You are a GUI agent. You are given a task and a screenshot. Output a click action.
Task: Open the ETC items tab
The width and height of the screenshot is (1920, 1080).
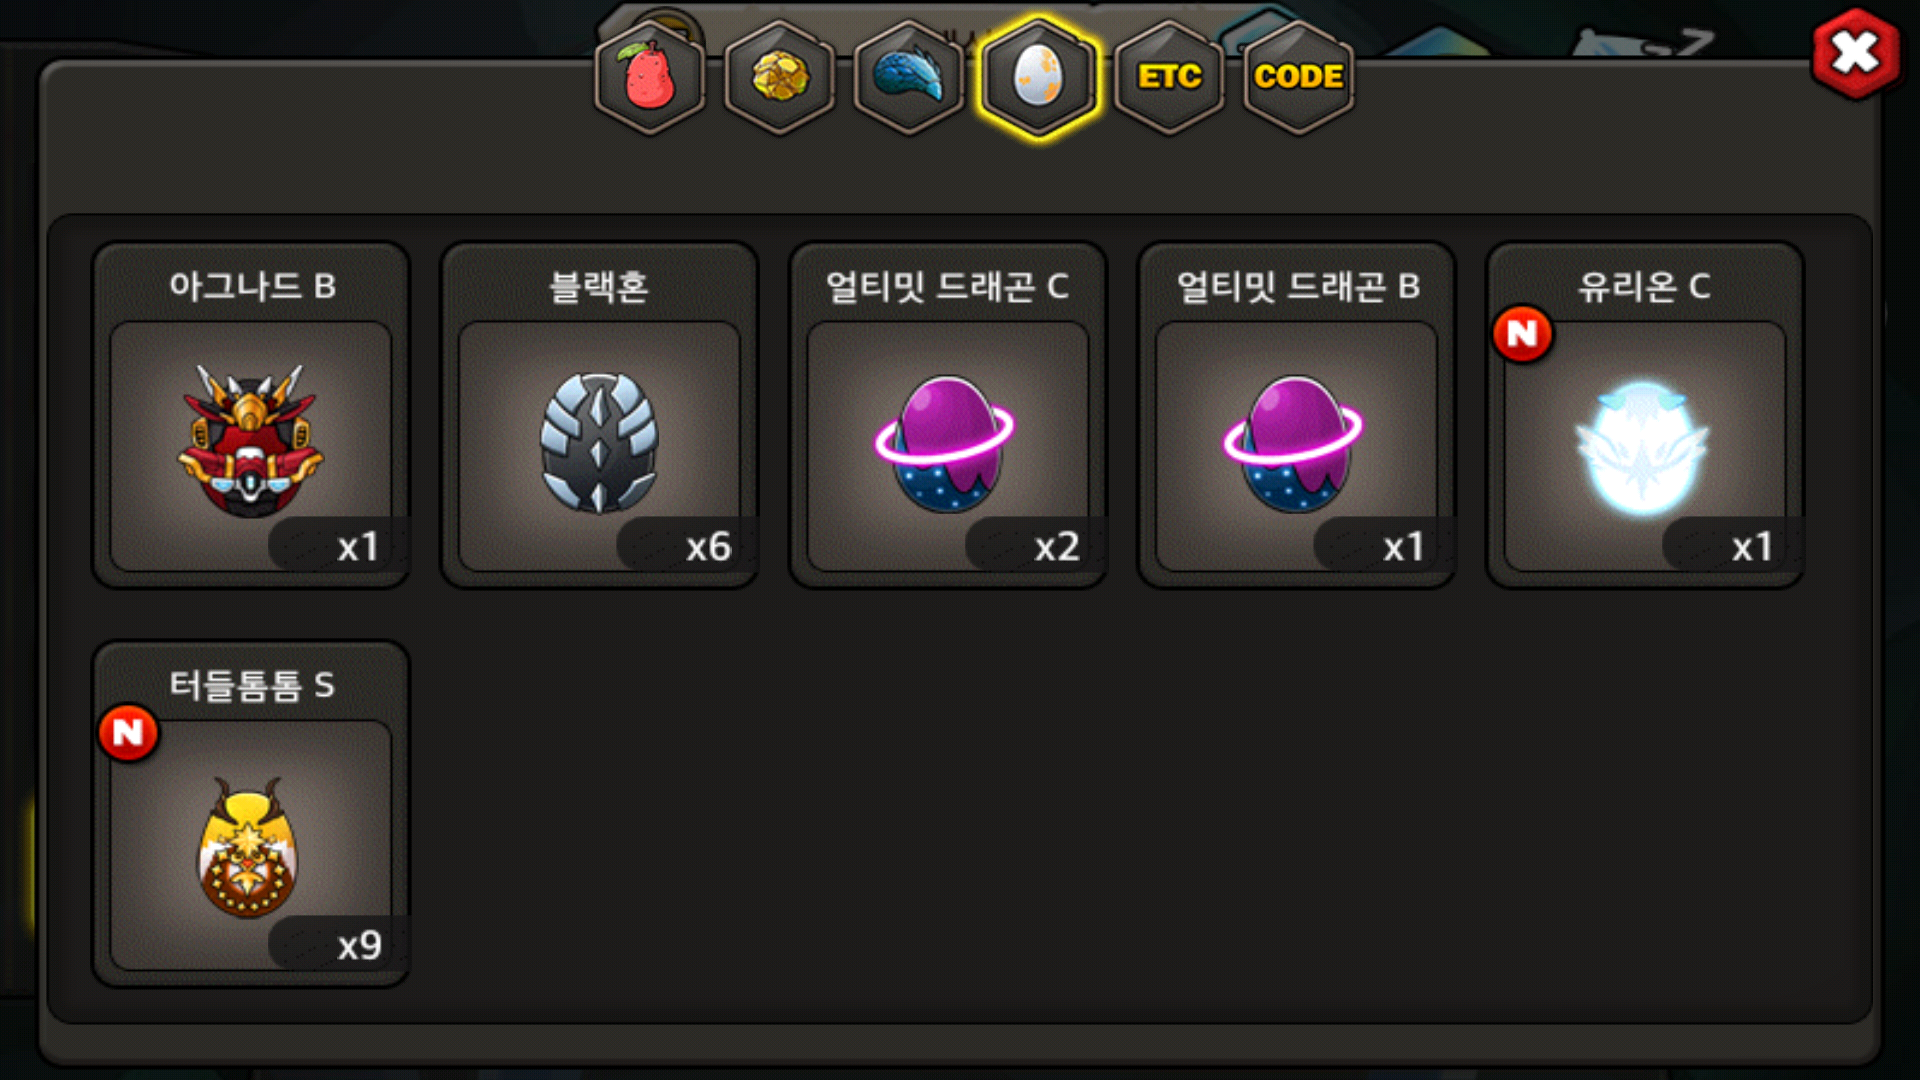tap(1169, 77)
